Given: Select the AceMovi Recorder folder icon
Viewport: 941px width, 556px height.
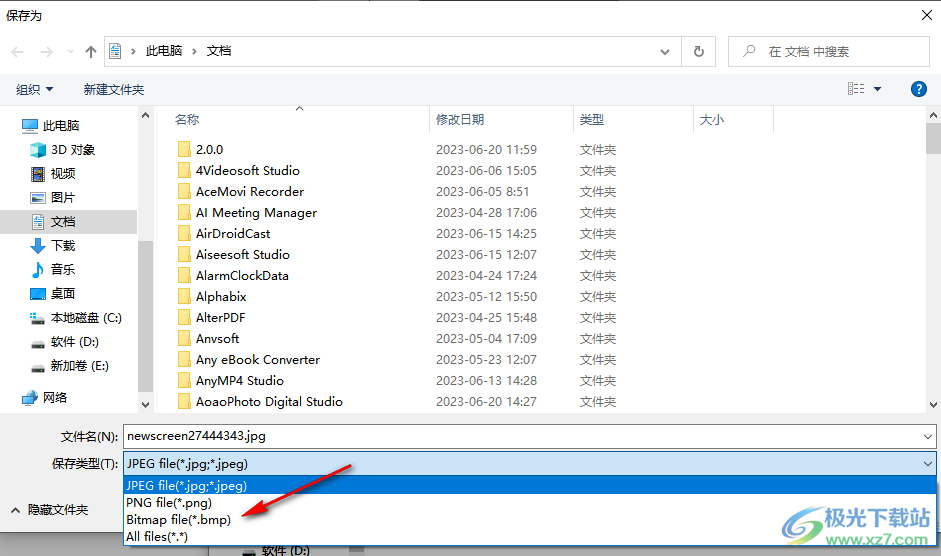Looking at the screenshot, I should point(184,191).
